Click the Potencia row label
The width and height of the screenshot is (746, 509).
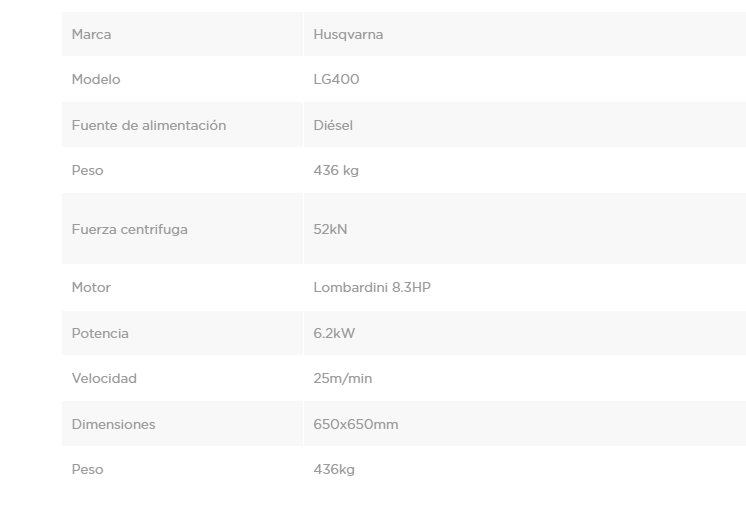[100, 333]
